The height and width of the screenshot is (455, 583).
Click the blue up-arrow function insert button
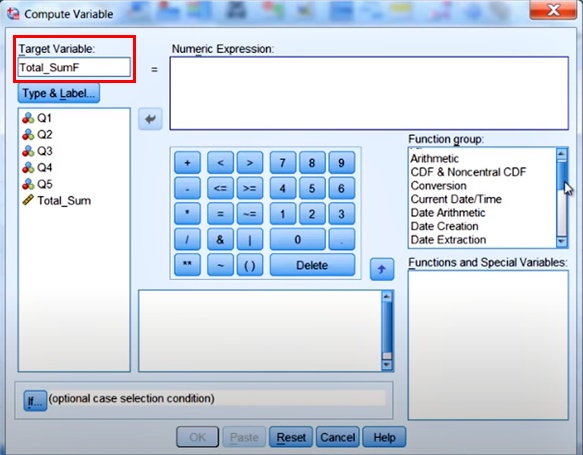pyautogui.click(x=382, y=269)
